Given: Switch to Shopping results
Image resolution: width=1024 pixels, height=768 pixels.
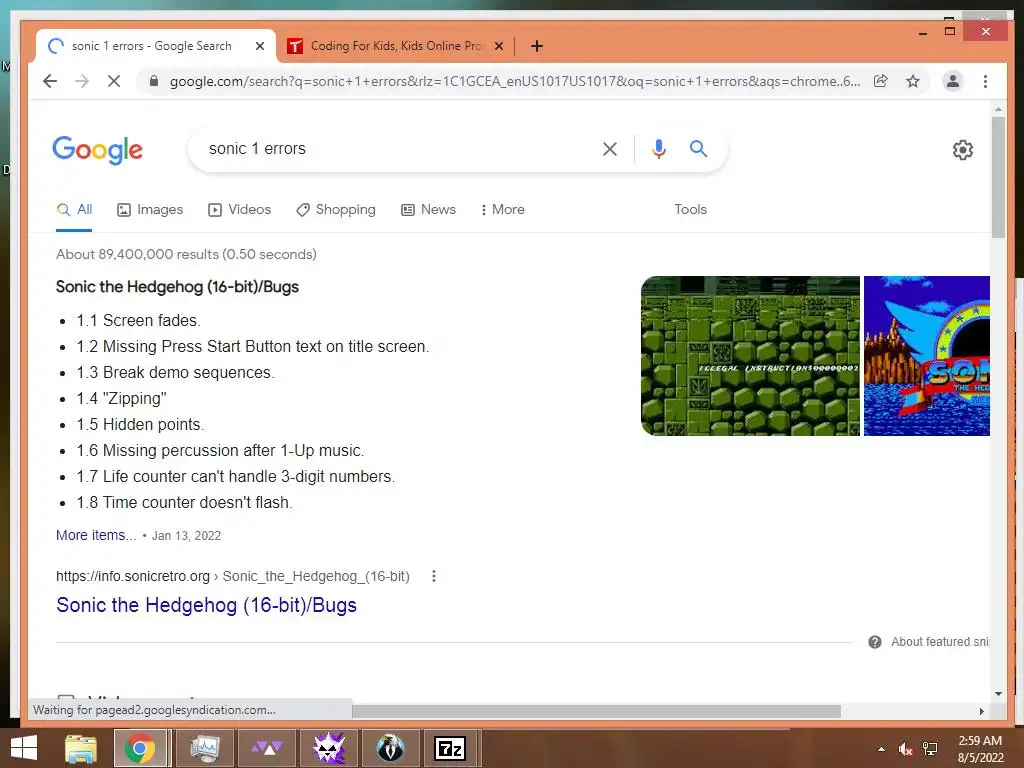Looking at the screenshot, I should 336,210.
